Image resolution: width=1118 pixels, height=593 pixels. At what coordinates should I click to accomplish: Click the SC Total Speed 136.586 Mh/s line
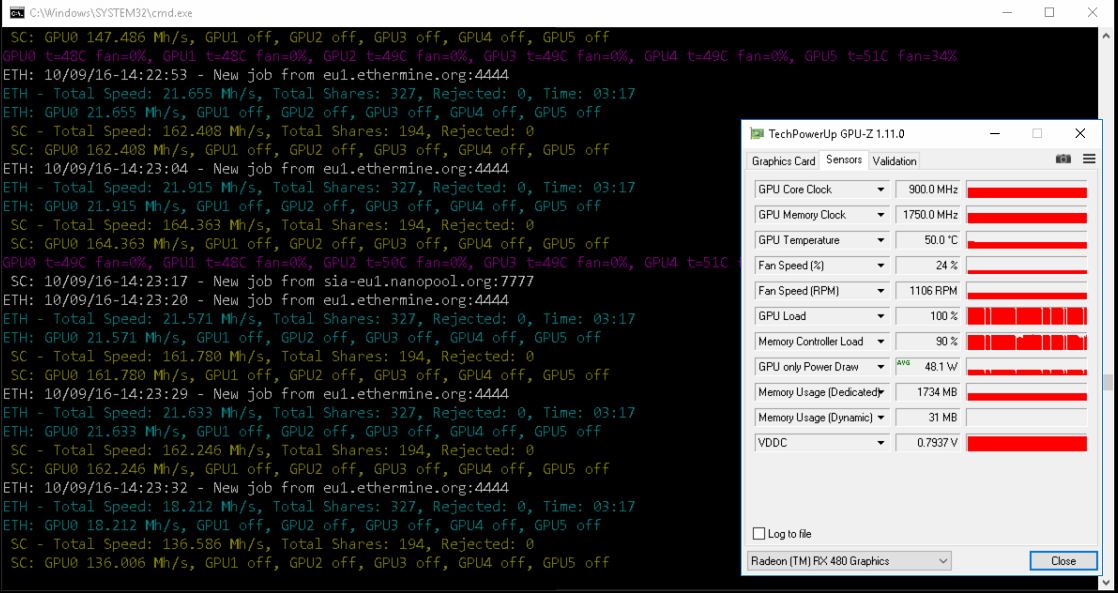click(x=272, y=544)
